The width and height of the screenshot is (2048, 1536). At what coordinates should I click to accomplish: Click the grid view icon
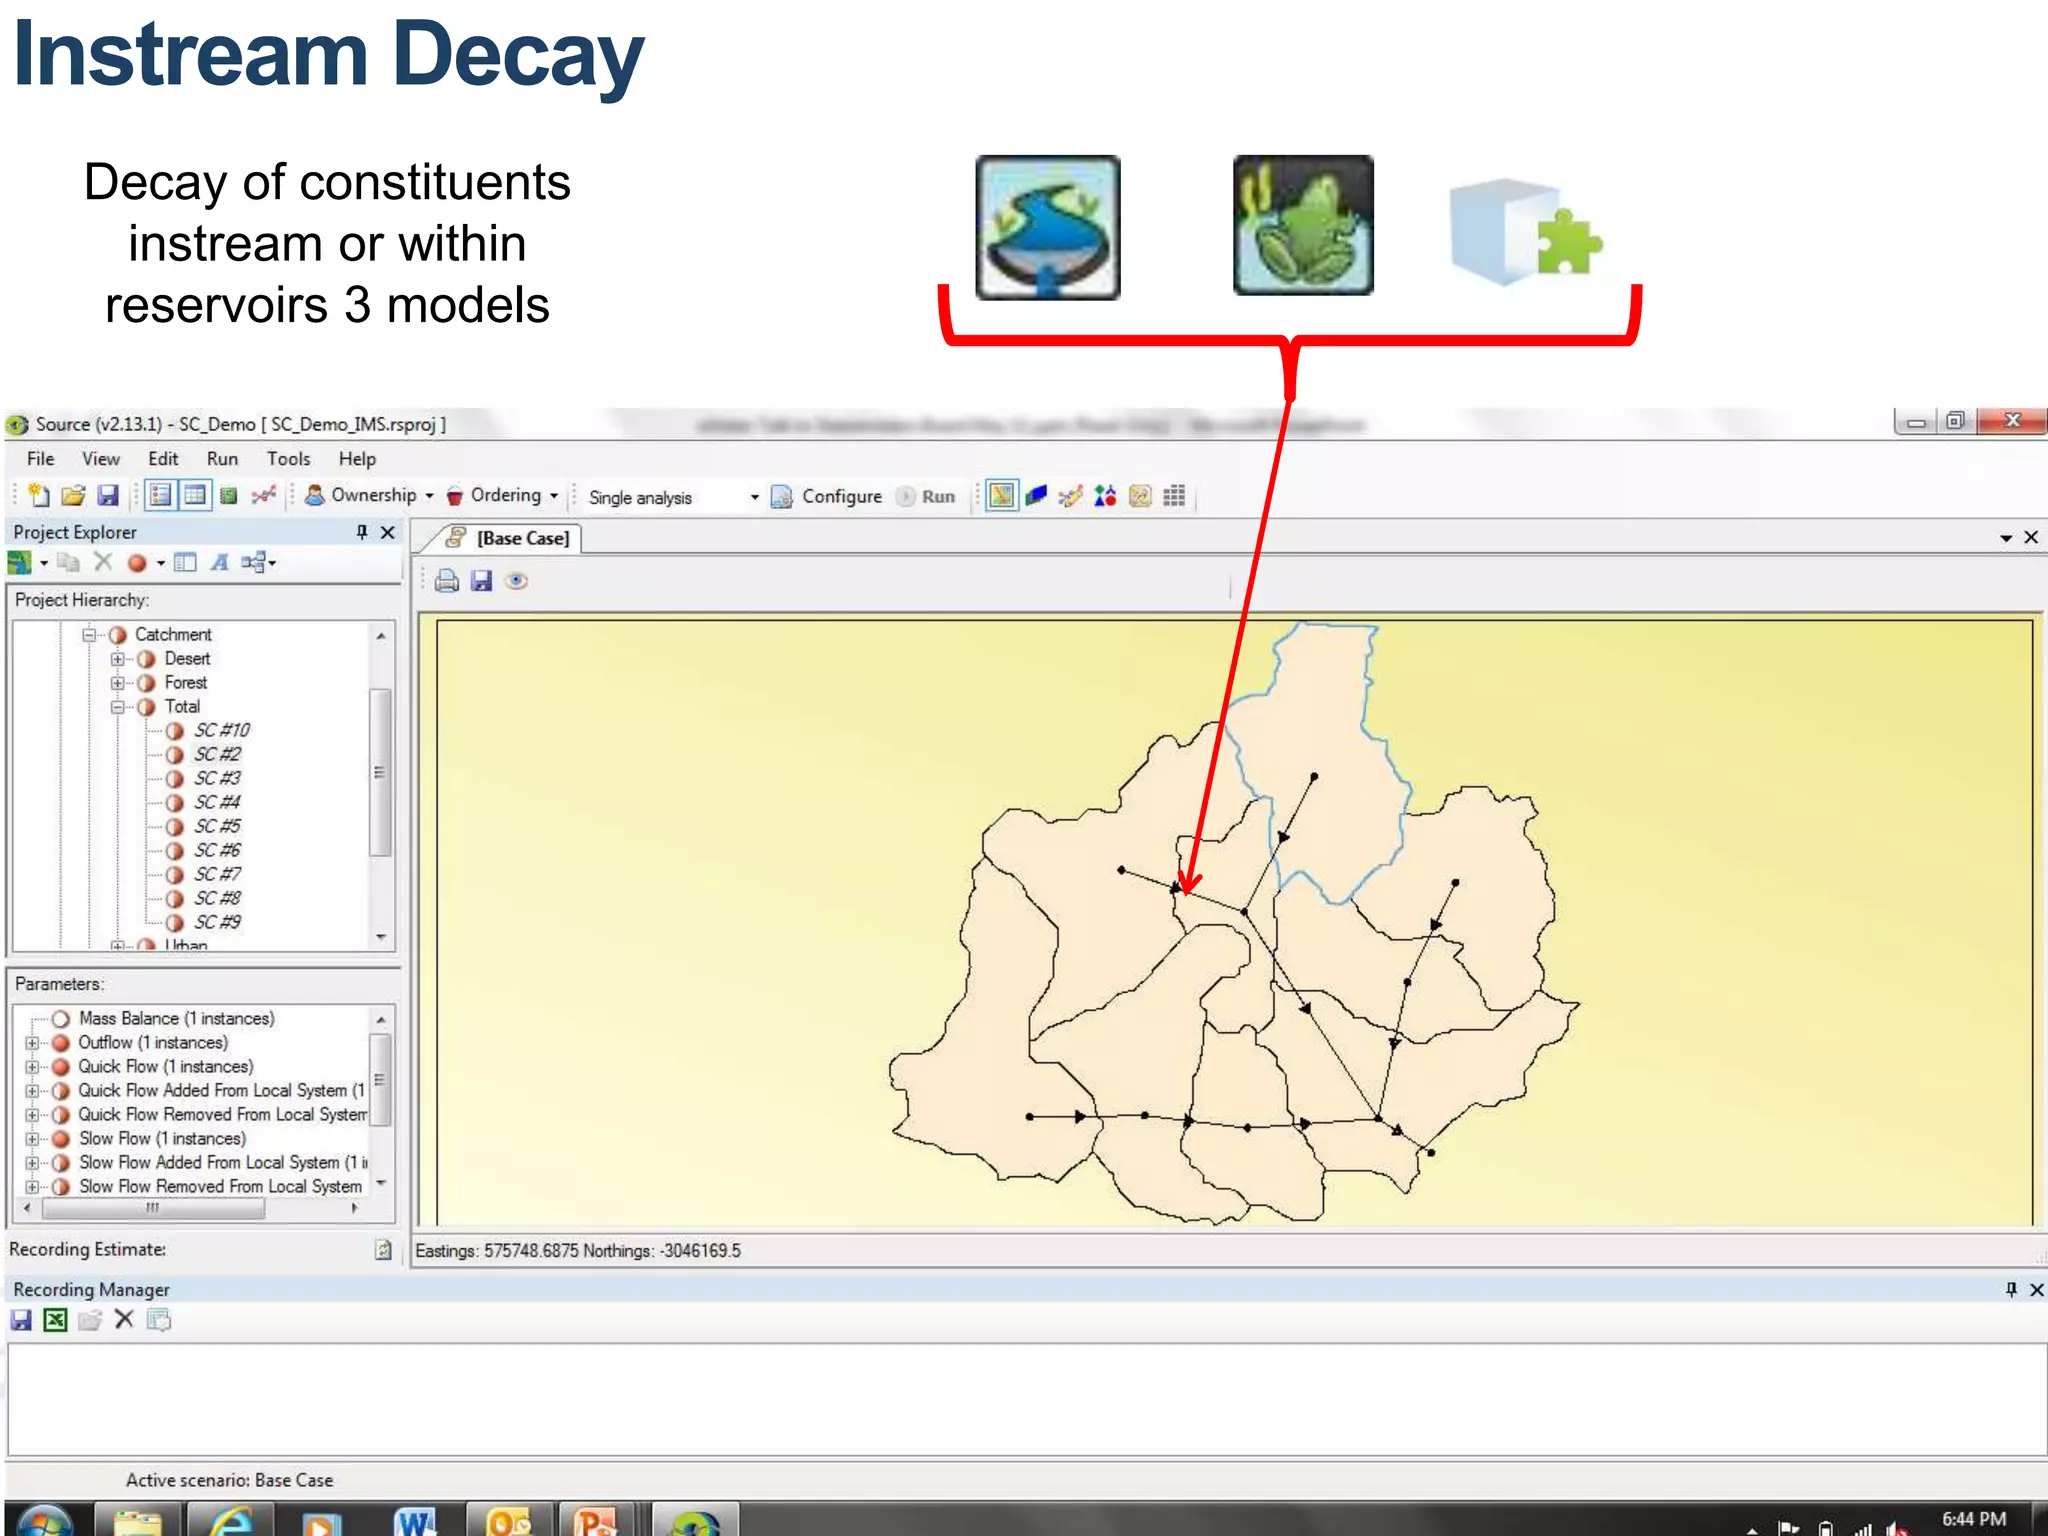click(1174, 495)
